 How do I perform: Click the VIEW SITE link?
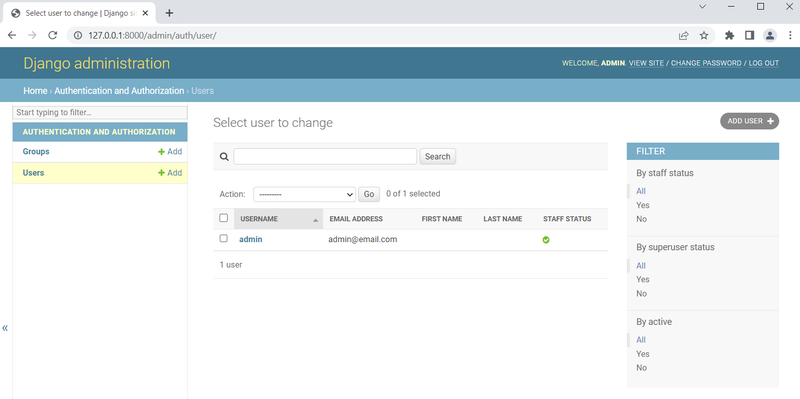[x=646, y=63]
